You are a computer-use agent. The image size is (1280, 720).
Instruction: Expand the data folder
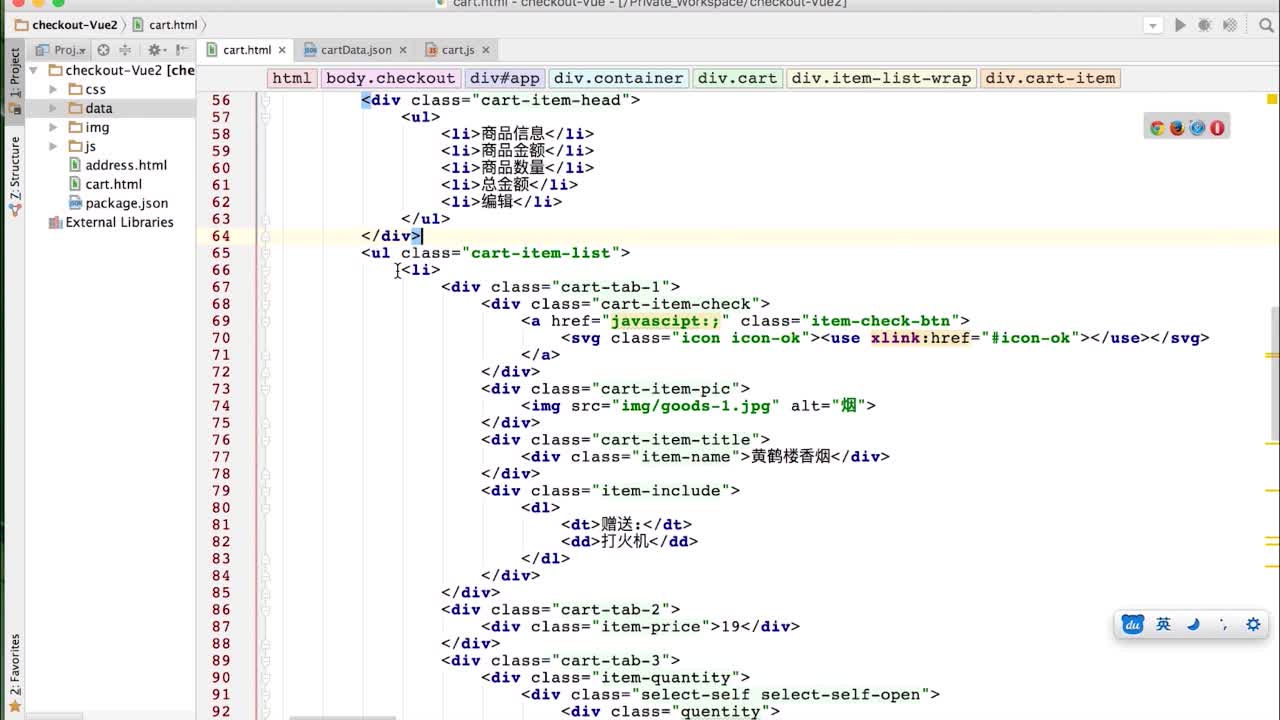coord(53,108)
